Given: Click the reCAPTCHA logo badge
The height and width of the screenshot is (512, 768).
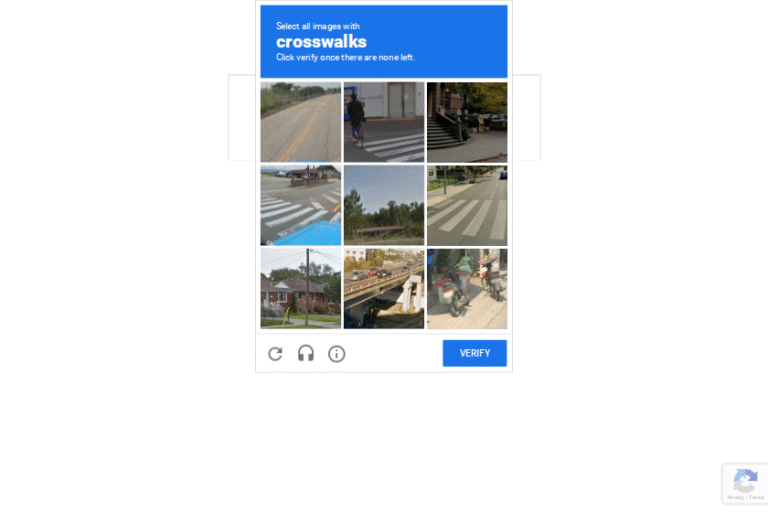Looking at the screenshot, I should click(x=745, y=480).
